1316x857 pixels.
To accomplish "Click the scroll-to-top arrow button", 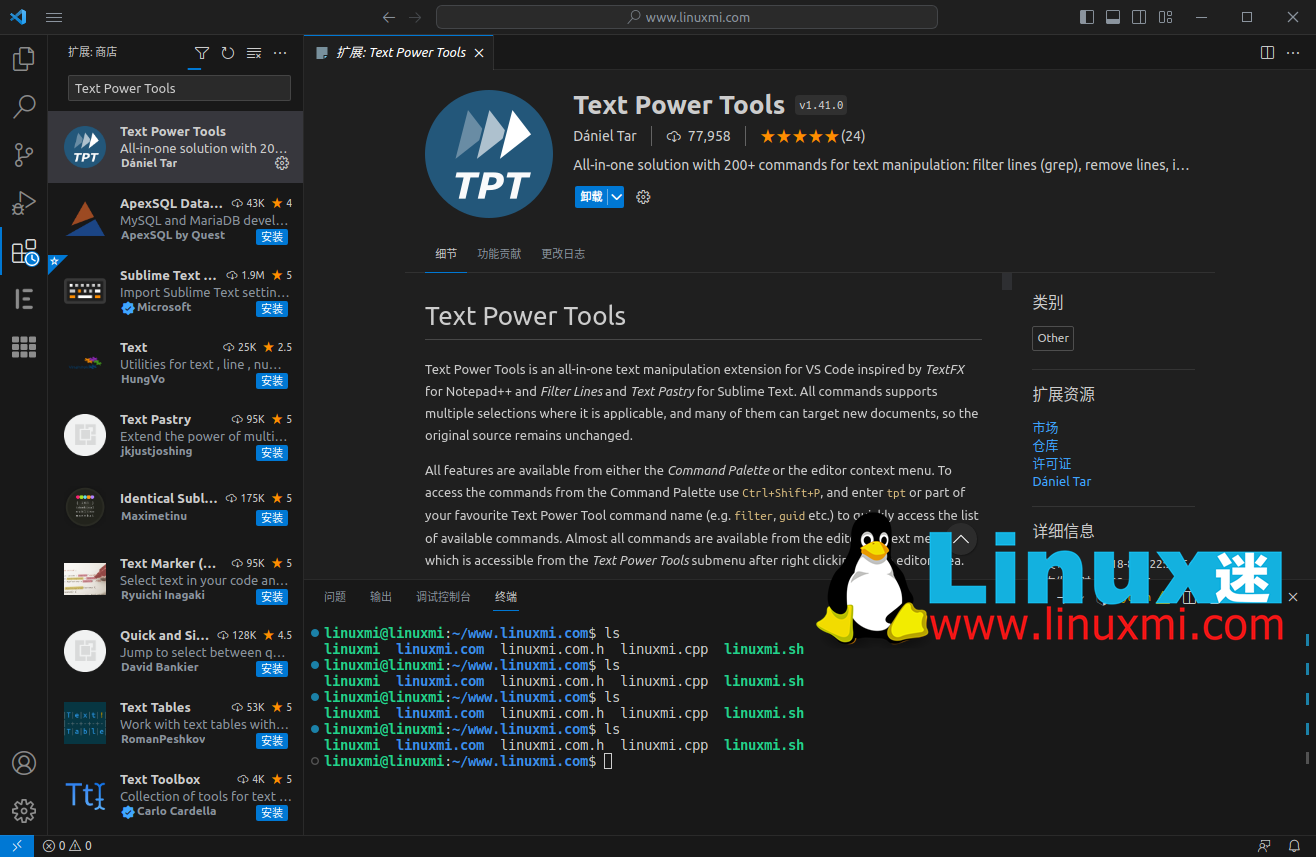I will click(x=961, y=541).
